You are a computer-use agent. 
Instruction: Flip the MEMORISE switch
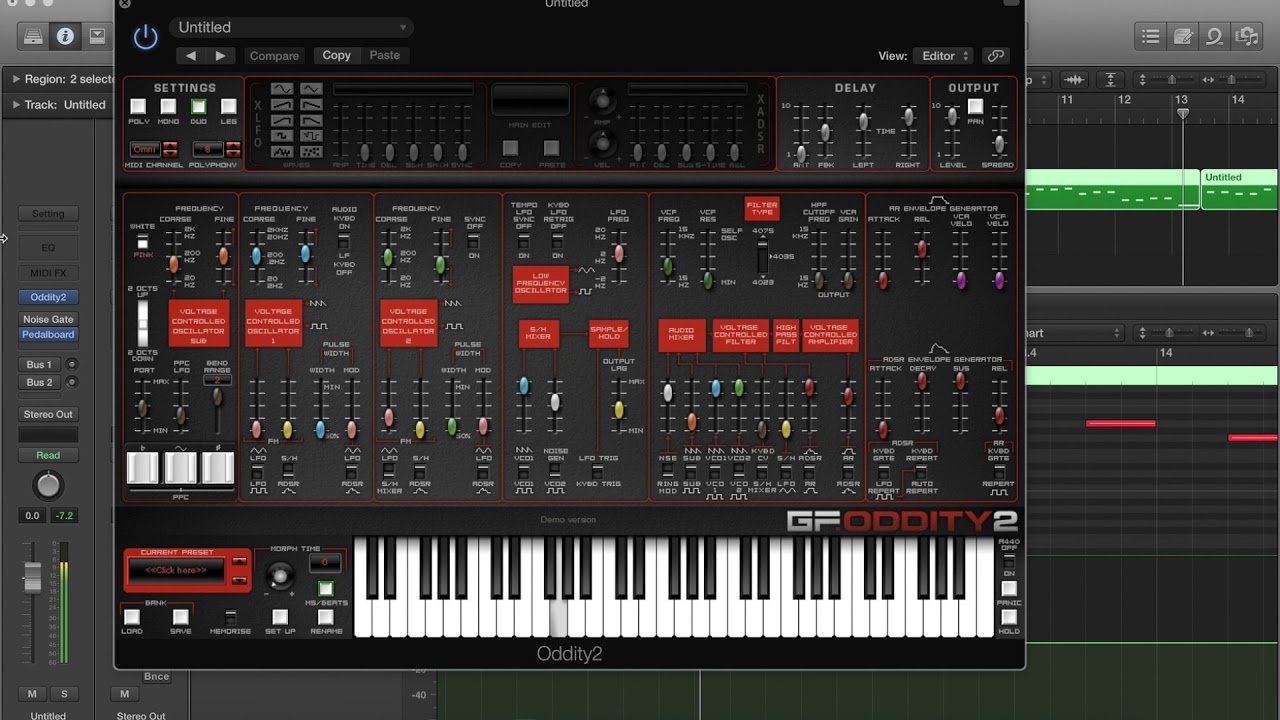(x=230, y=617)
